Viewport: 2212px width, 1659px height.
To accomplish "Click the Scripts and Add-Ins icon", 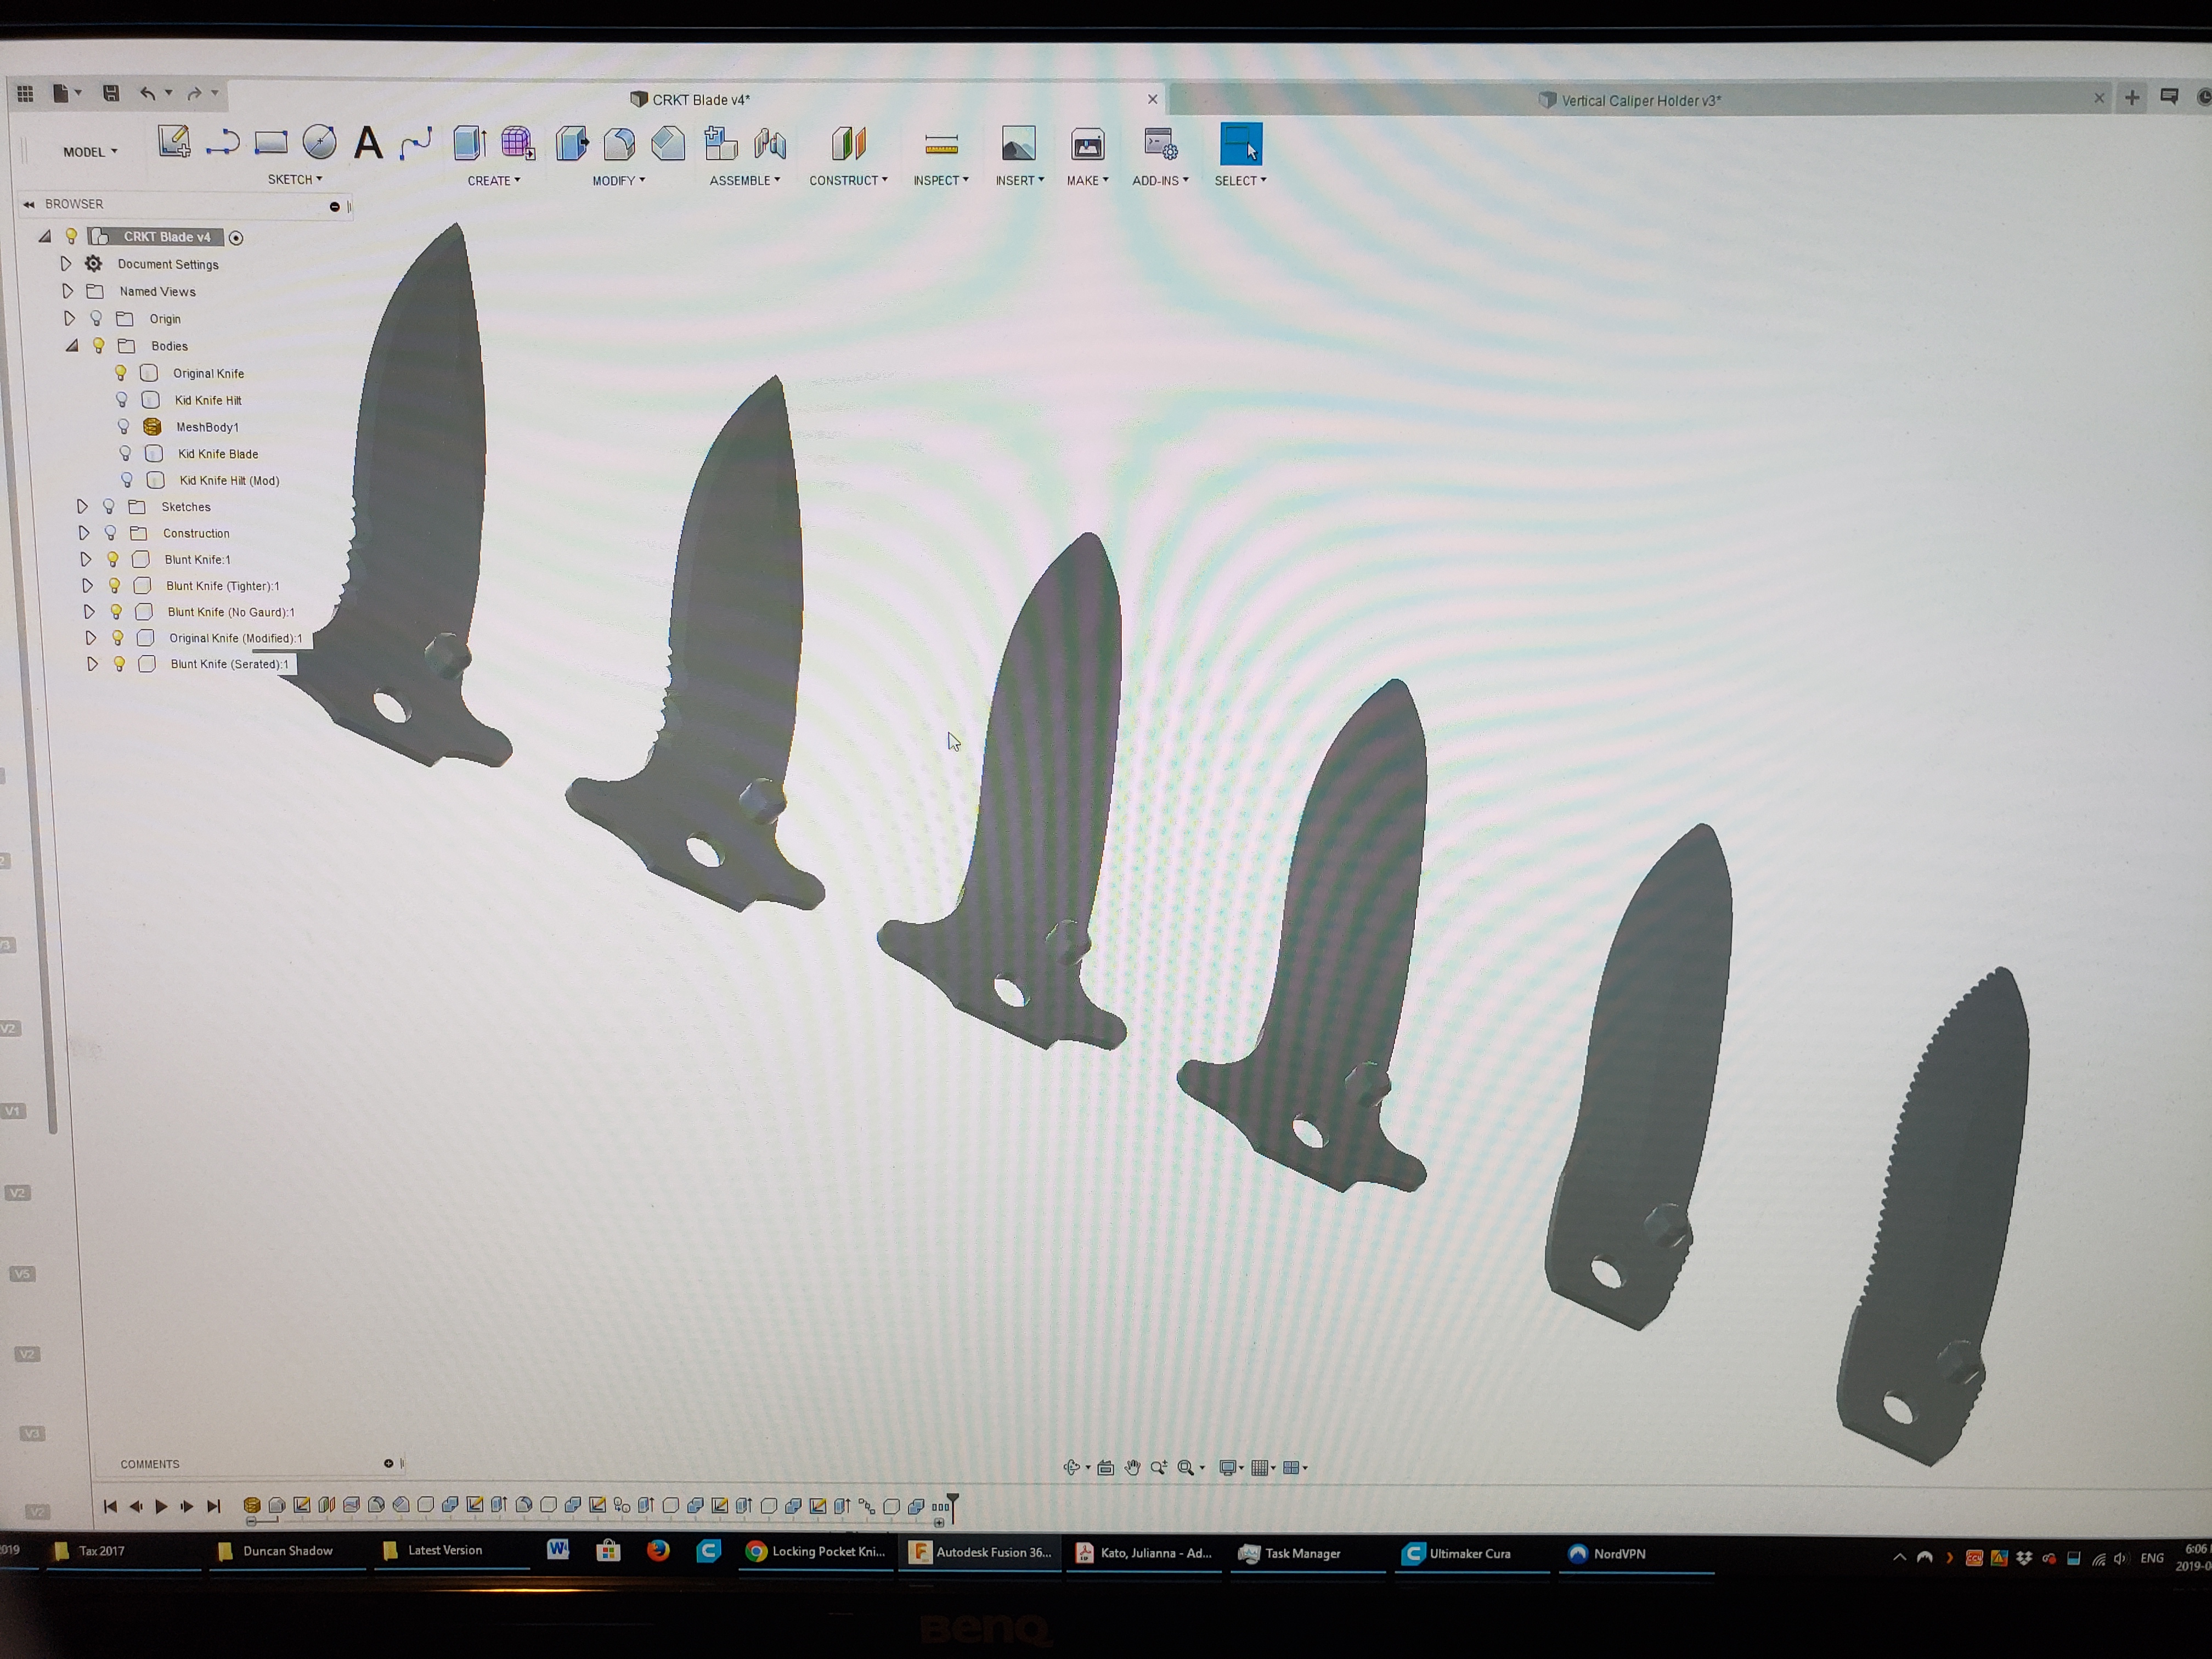I will (1160, 145).
